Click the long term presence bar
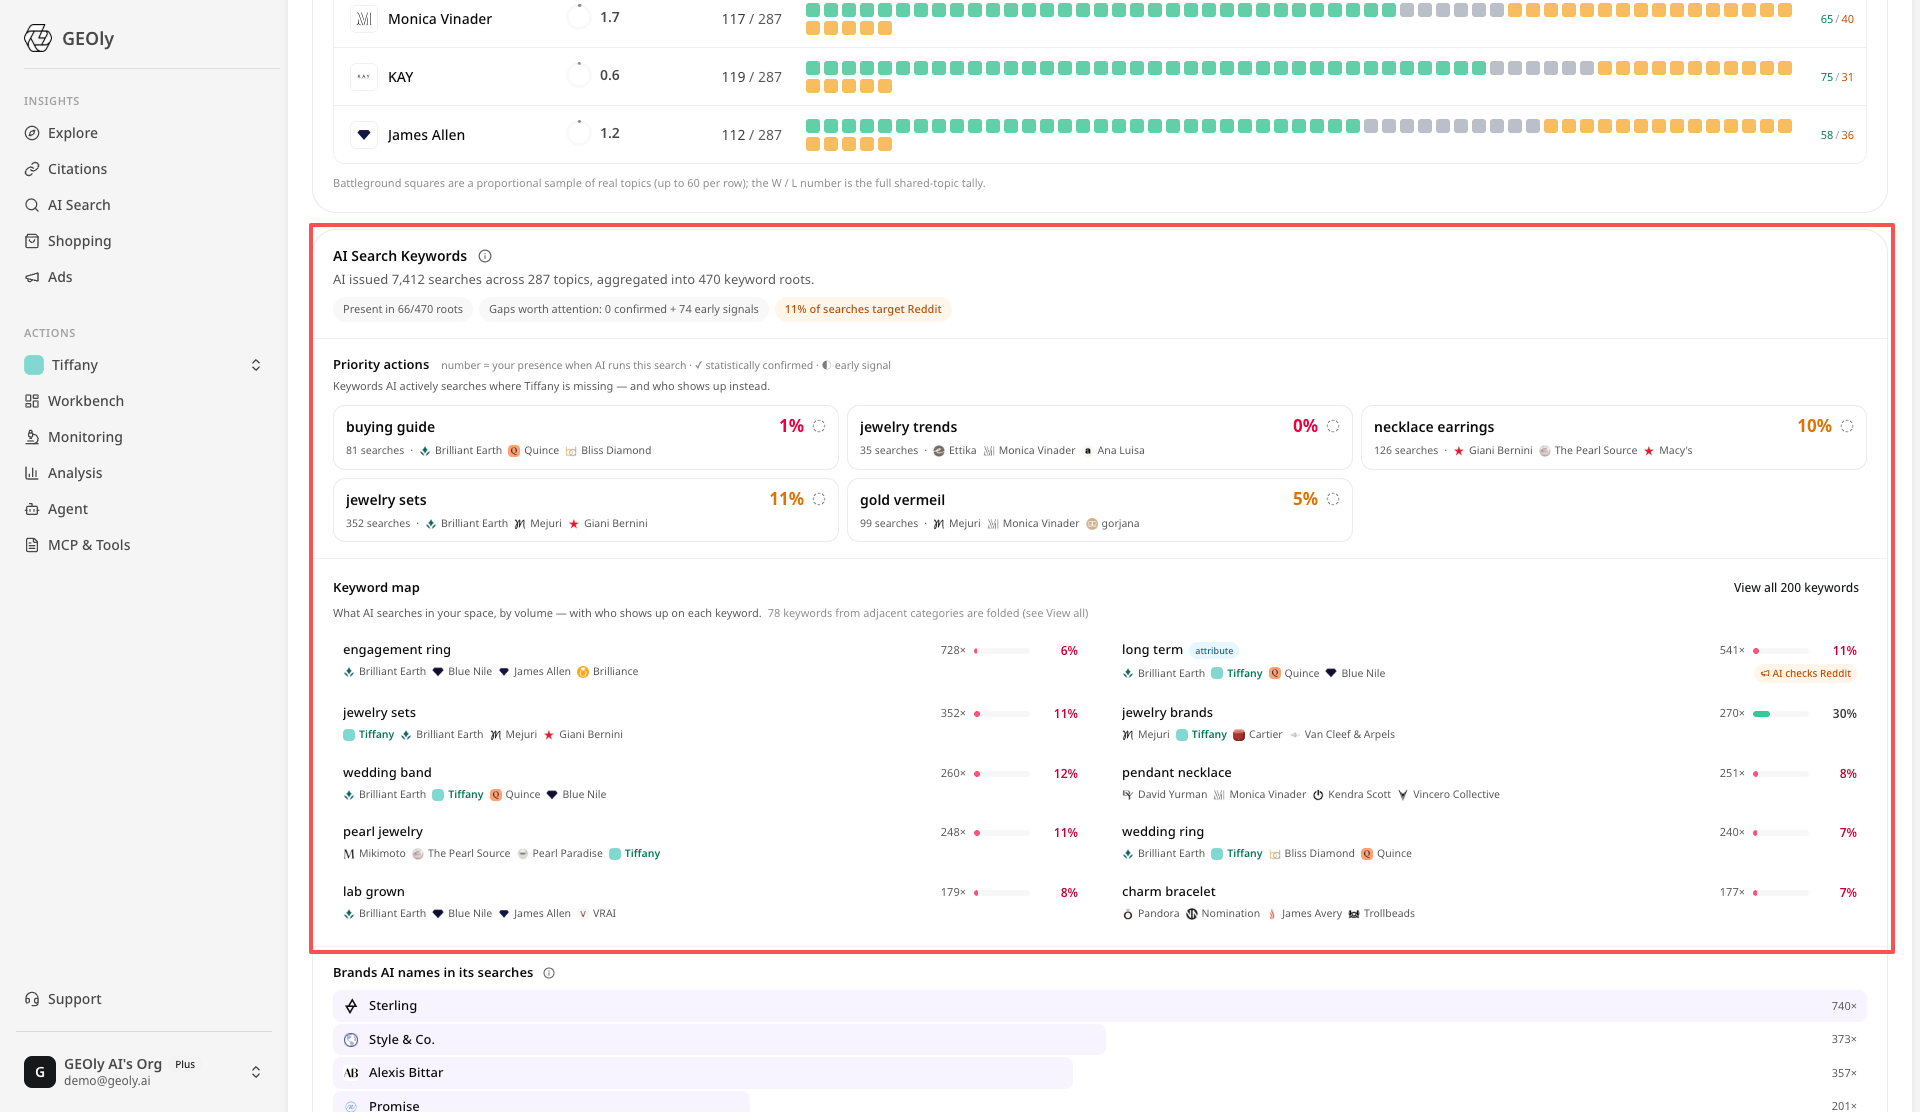 click(1781, 651)
